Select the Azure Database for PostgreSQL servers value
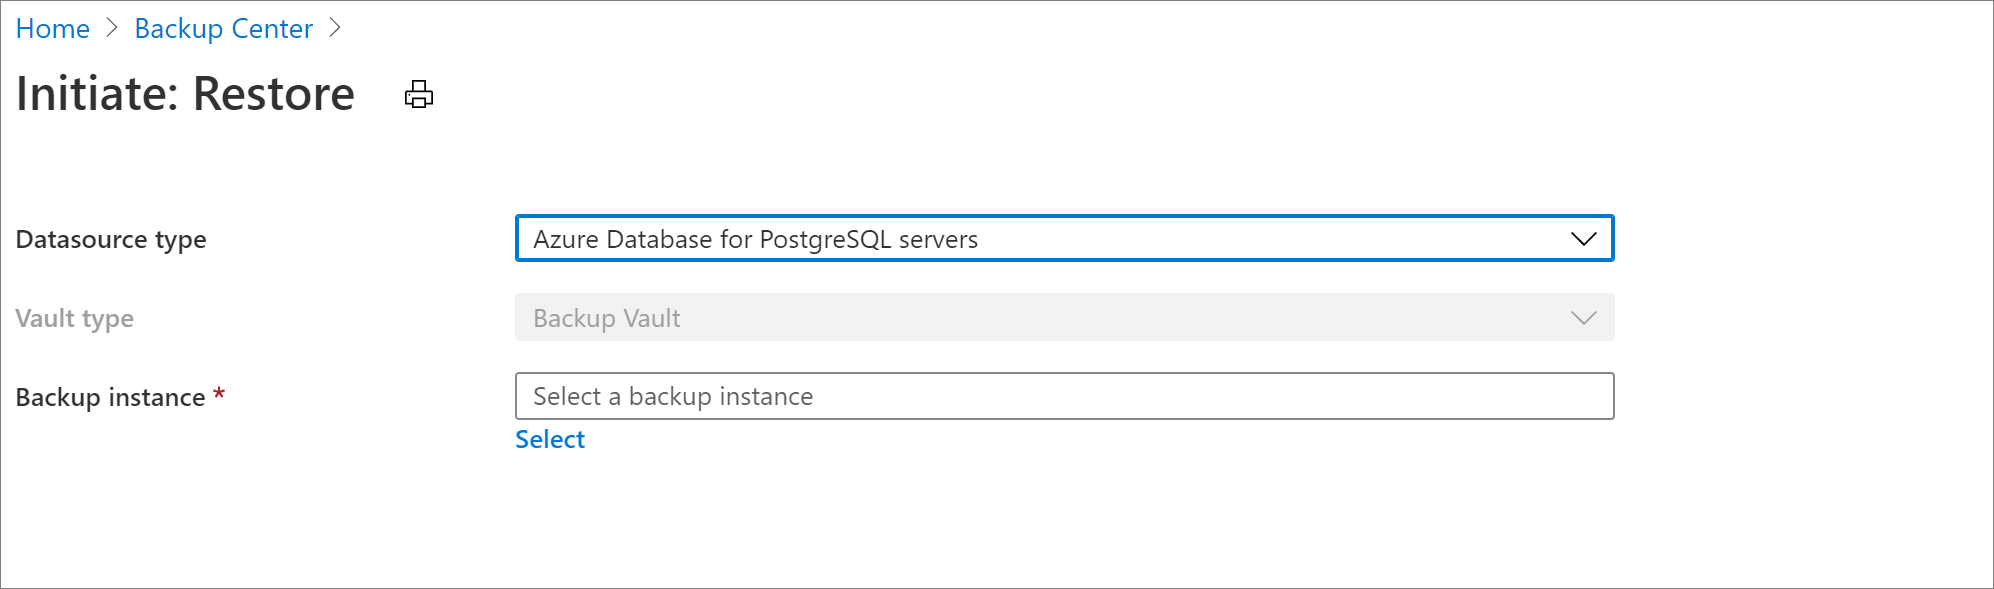The height and width of the screenshot is (589, 1994). pos(755,239)
